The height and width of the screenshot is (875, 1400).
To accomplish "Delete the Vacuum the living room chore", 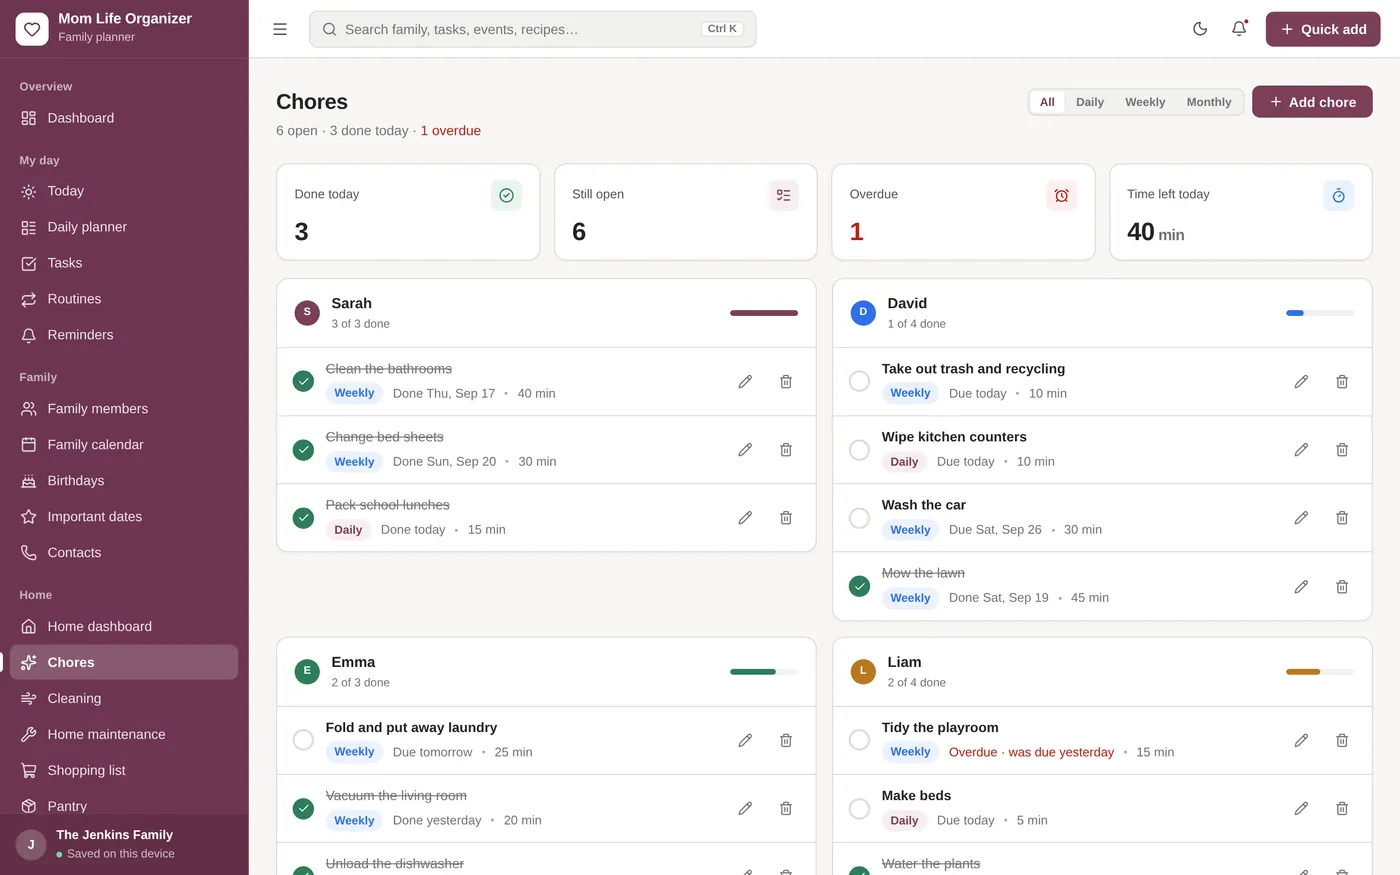I will [786, 808].
